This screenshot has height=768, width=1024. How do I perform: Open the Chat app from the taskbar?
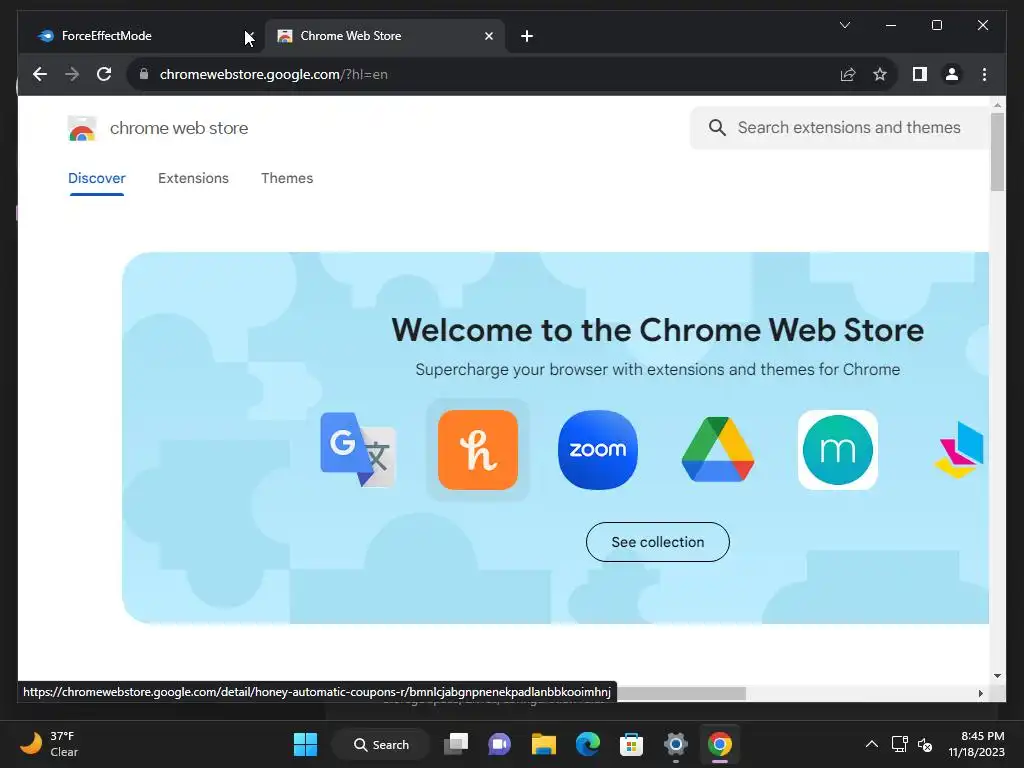coord(500,744)
